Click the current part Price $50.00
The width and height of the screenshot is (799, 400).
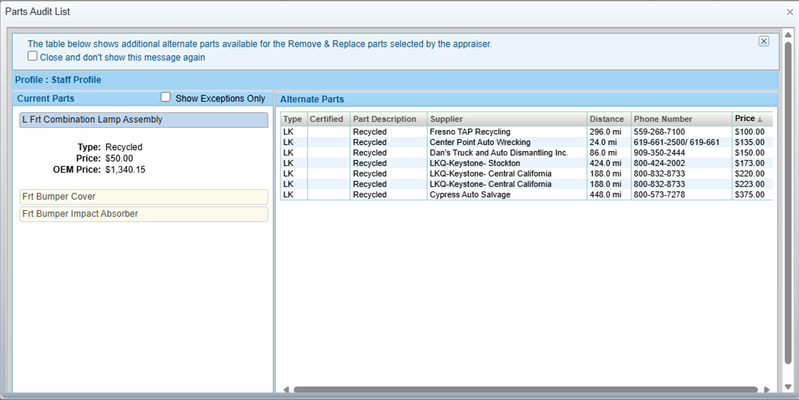click(x=119, y=158)
